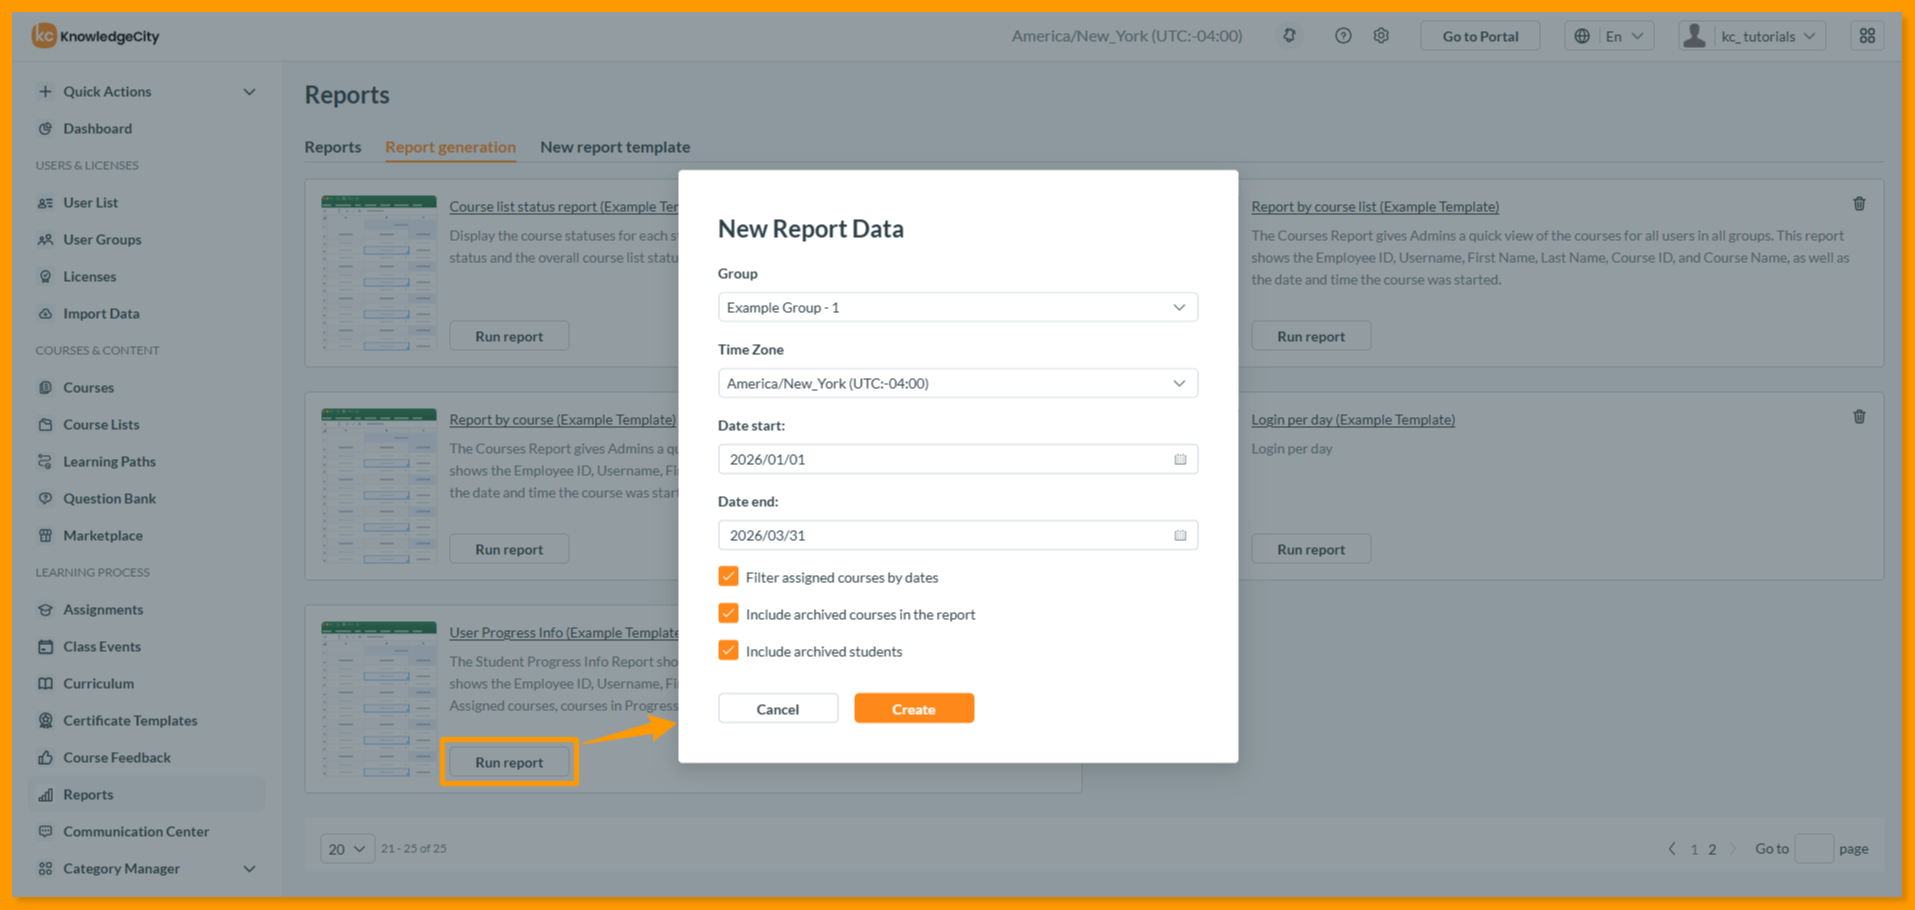Screen dimensions: 1915x910
Task: Delete the Login per day template
Action: coord(1859,417)
